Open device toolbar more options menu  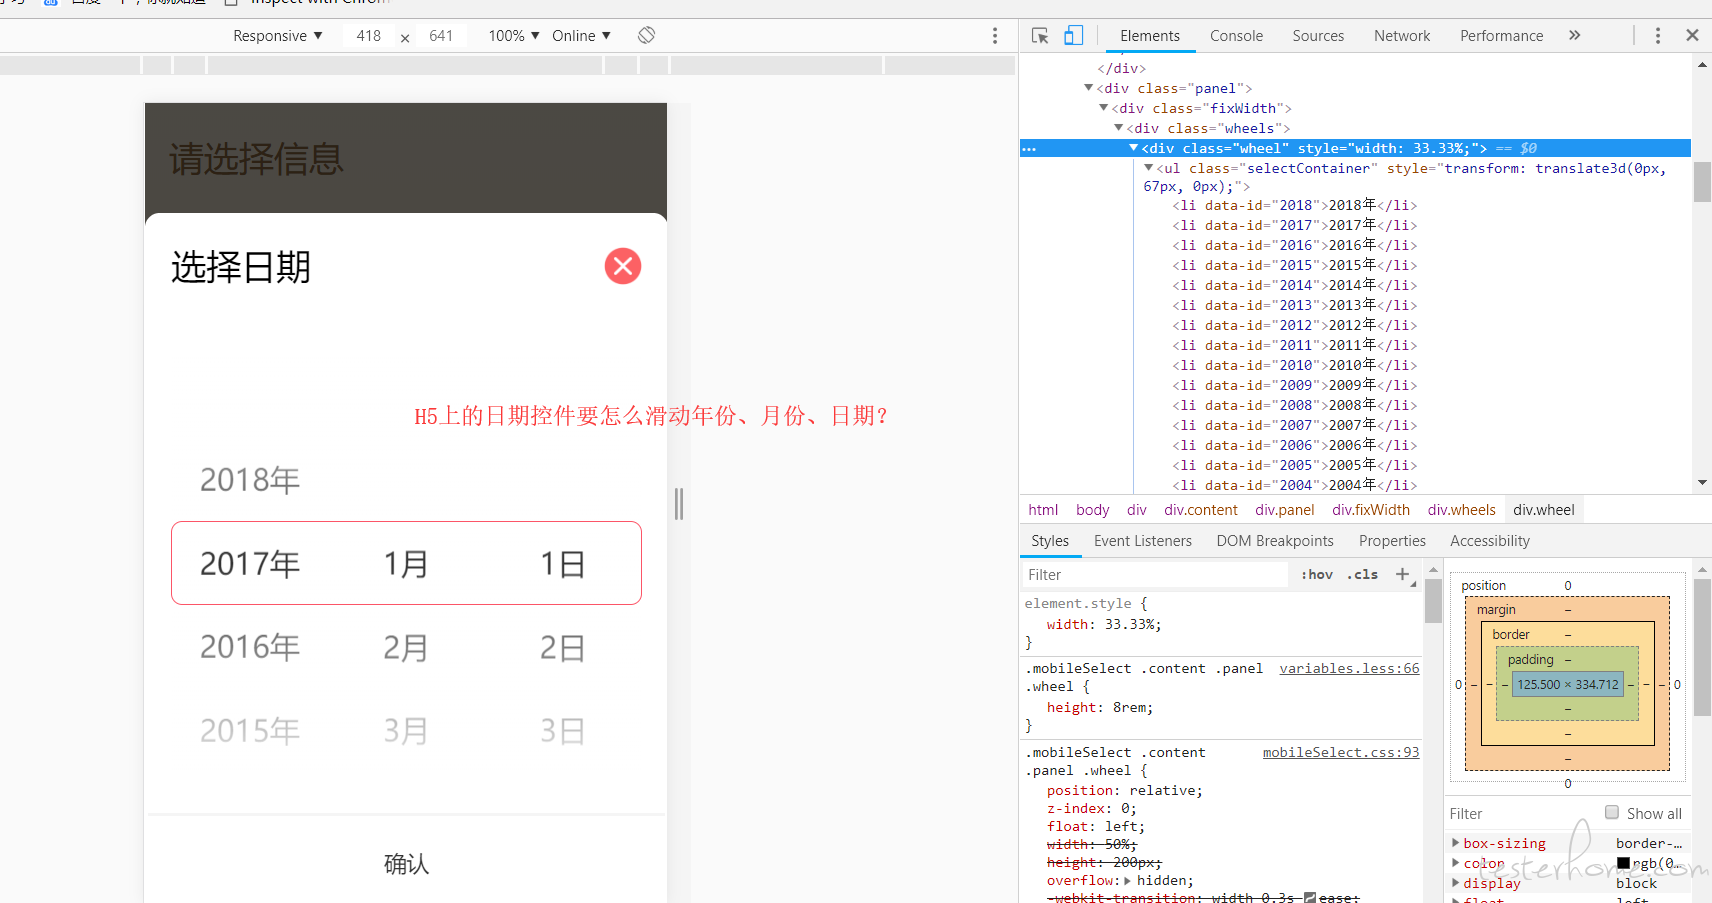[x=995, y=36]
